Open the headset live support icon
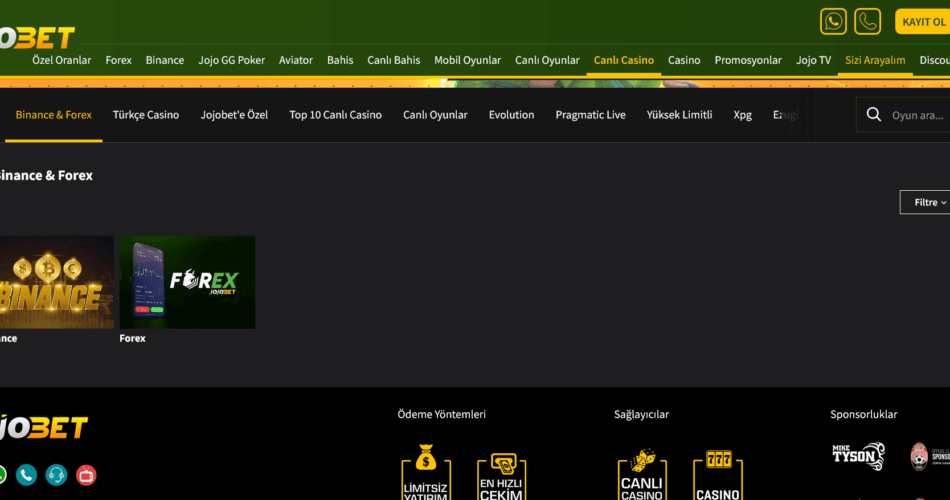This screenshot has width=950, height=500. [x=56, y=475]
